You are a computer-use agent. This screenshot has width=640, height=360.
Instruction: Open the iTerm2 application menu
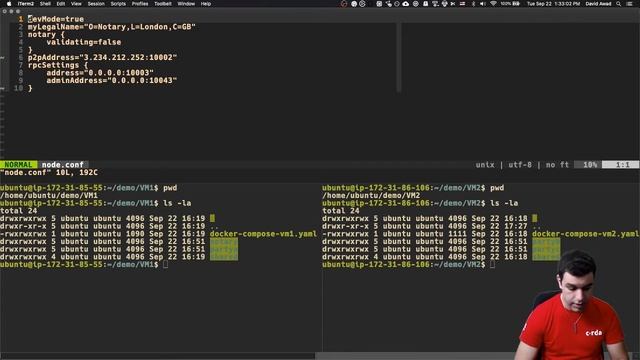pos(26,4)
